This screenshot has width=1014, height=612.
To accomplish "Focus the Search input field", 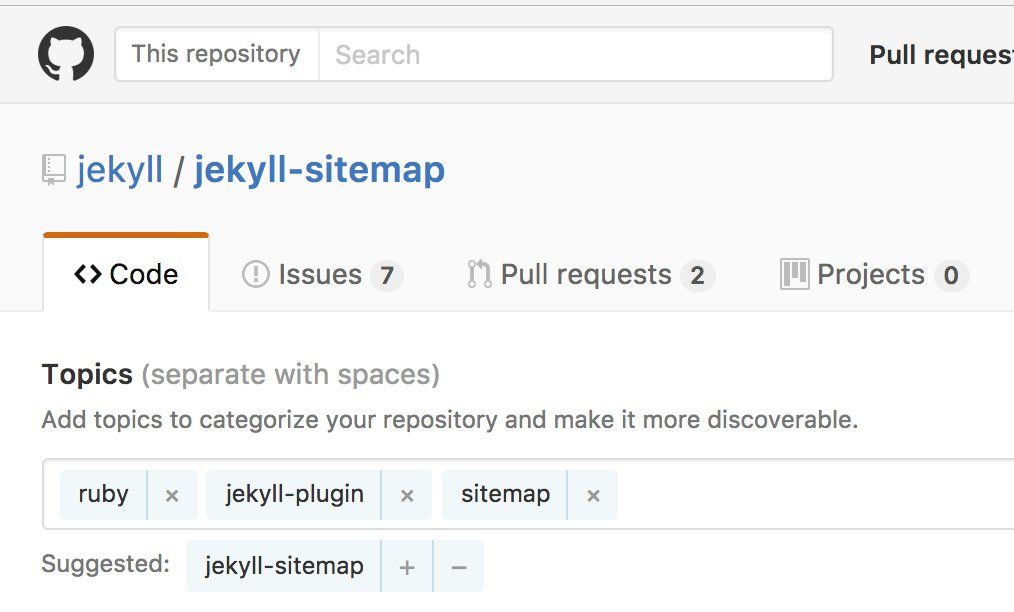I will (575, 54).
